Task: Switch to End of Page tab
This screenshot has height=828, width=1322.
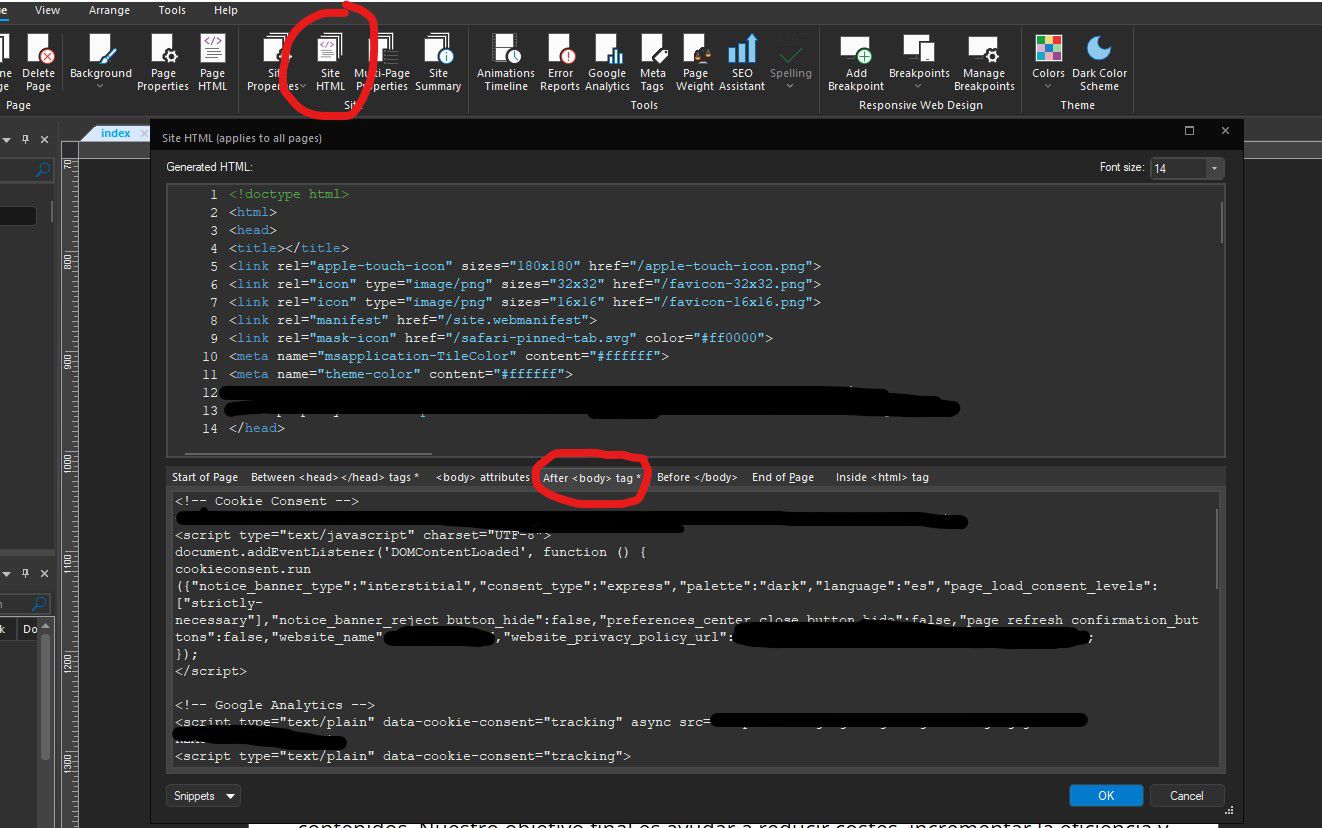Action: click(783, 477)
